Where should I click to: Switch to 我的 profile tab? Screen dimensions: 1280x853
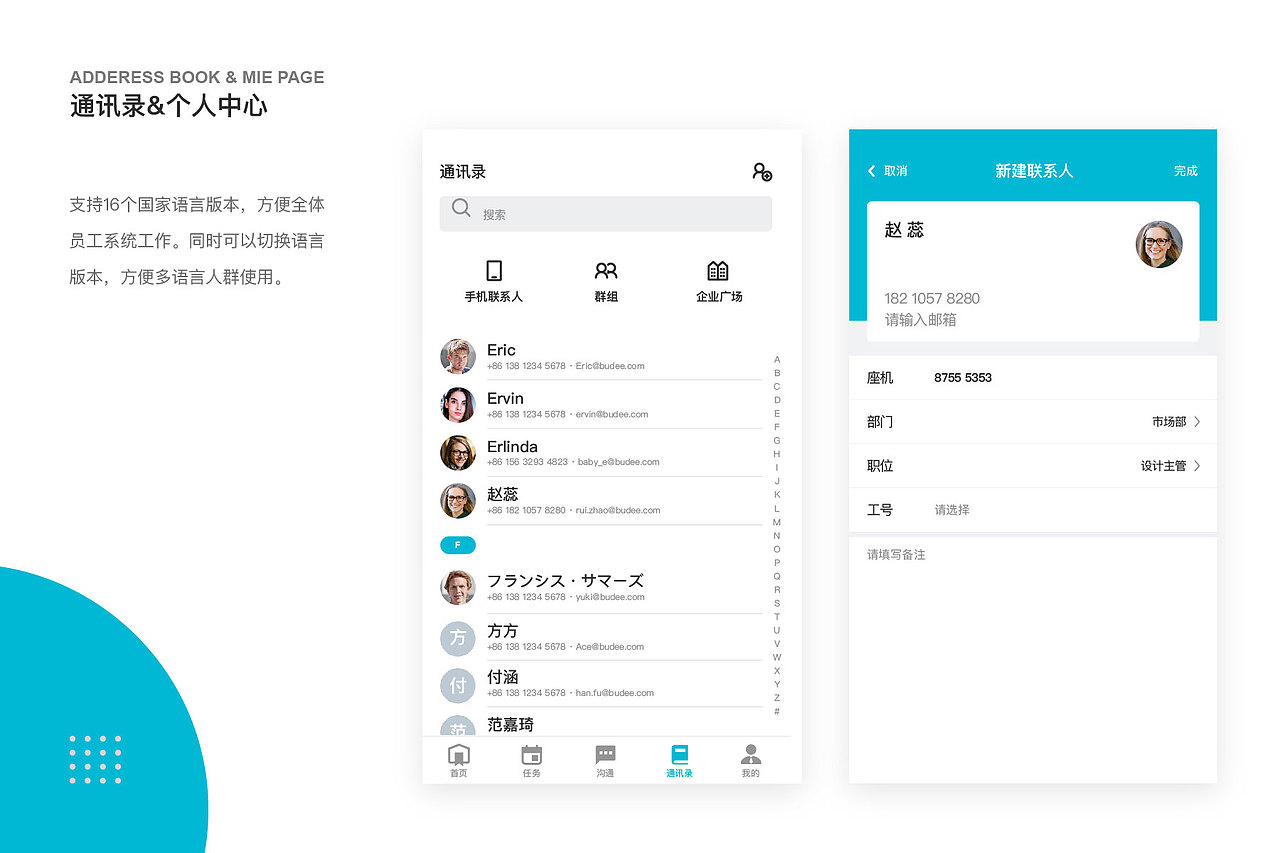click(x=751, y=761)
